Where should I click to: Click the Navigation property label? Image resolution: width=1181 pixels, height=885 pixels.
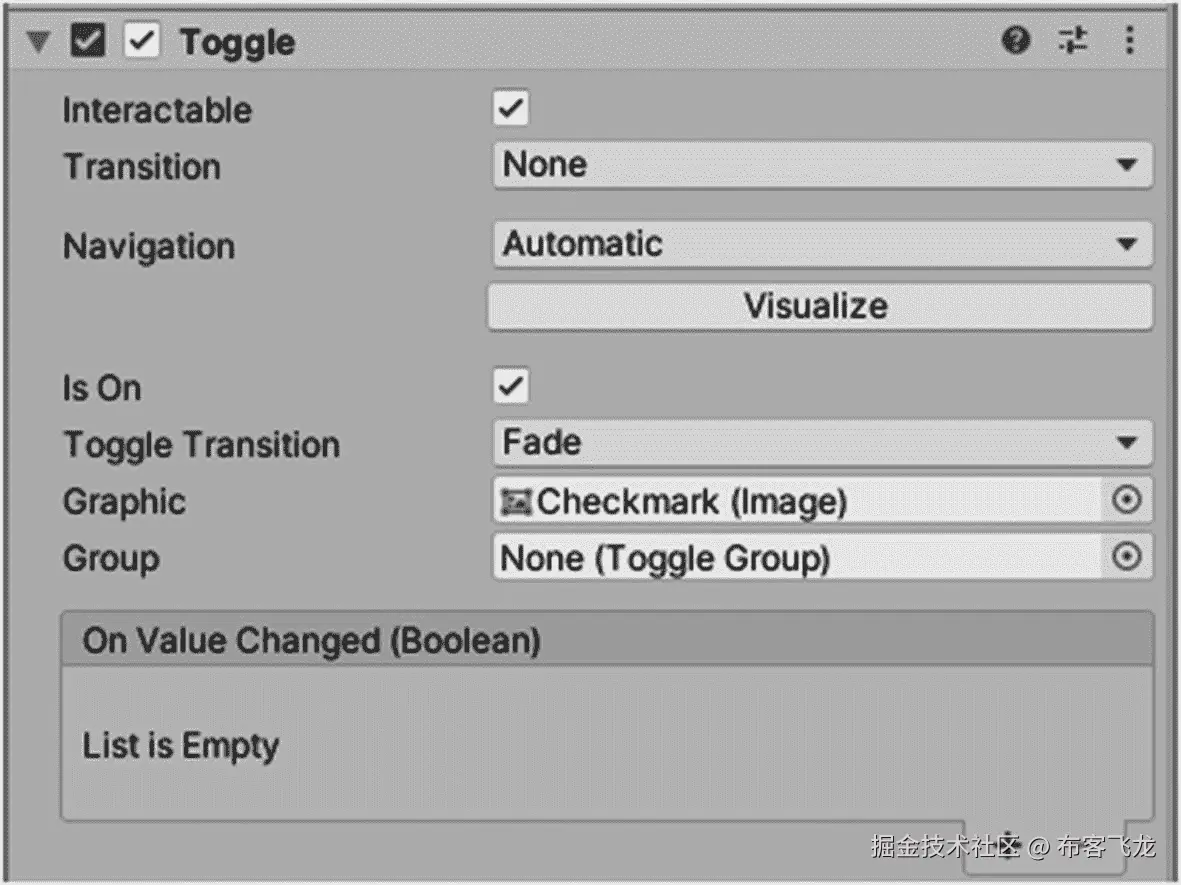click(149, 246)
